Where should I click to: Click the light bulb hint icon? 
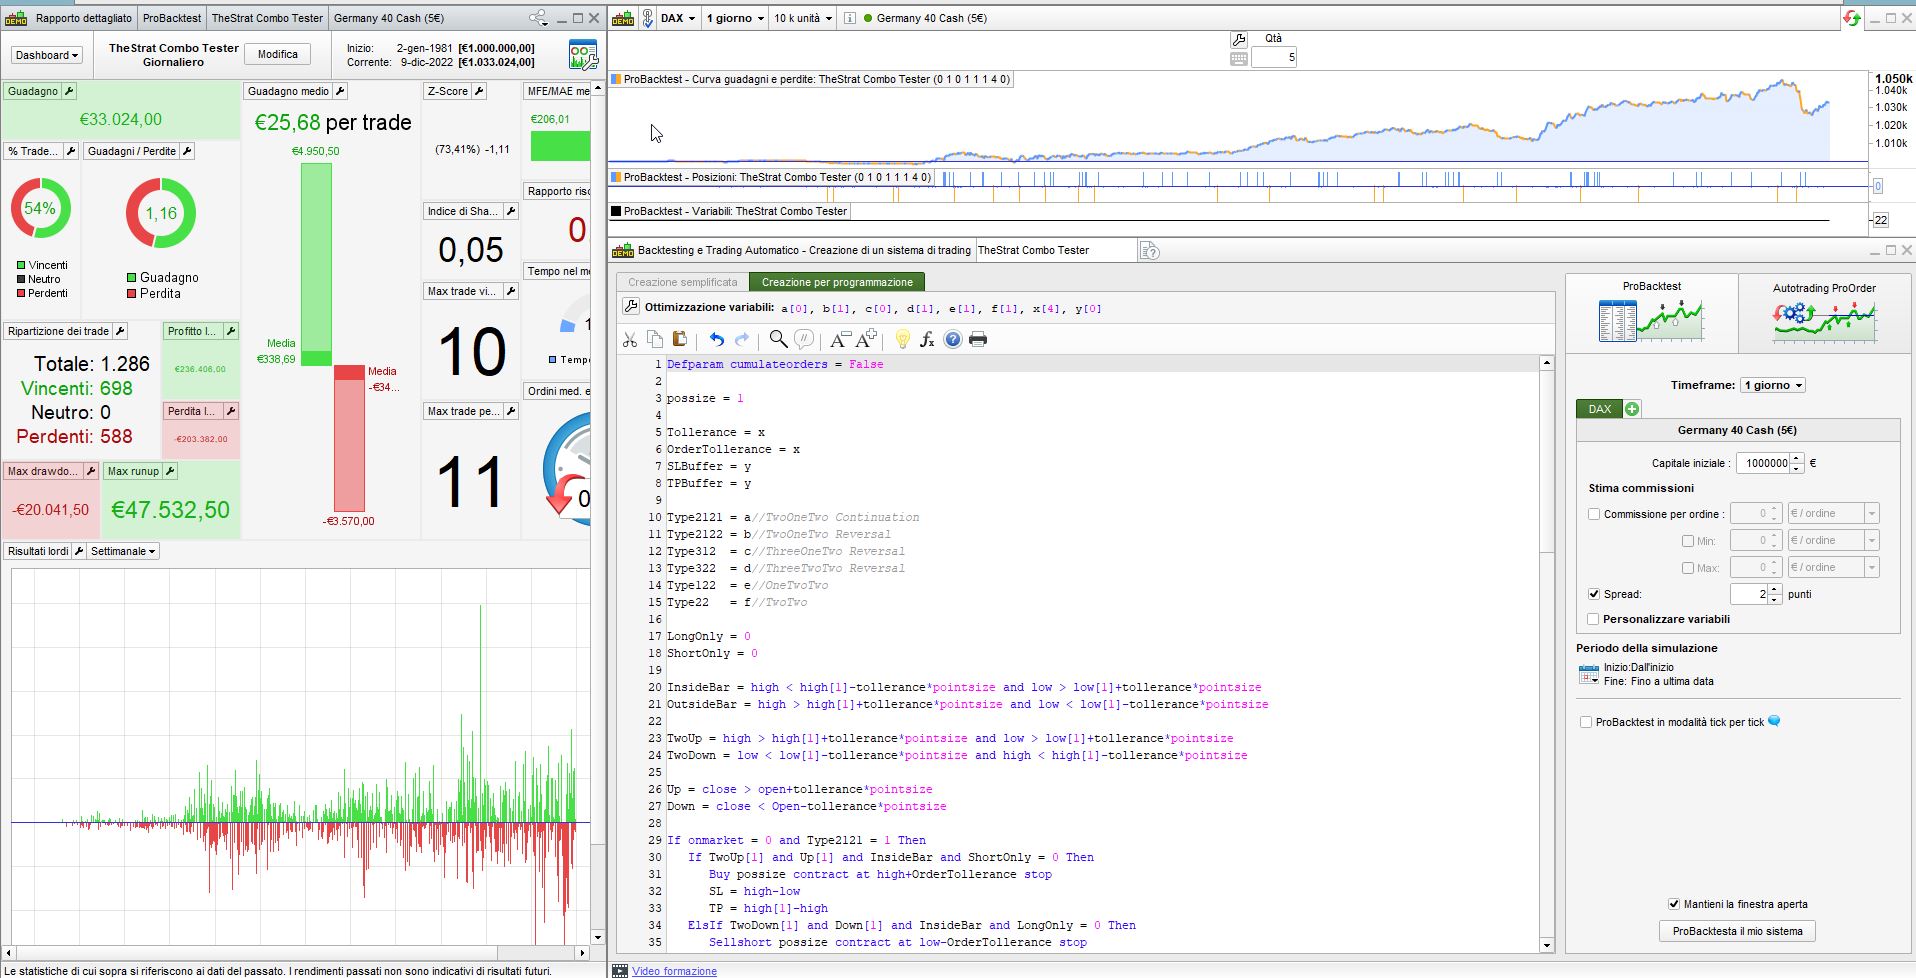(x=902, y=340)
